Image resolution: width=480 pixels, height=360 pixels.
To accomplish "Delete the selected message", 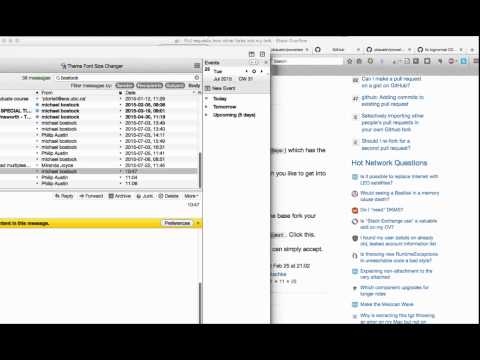I will [x=169, y=196].
